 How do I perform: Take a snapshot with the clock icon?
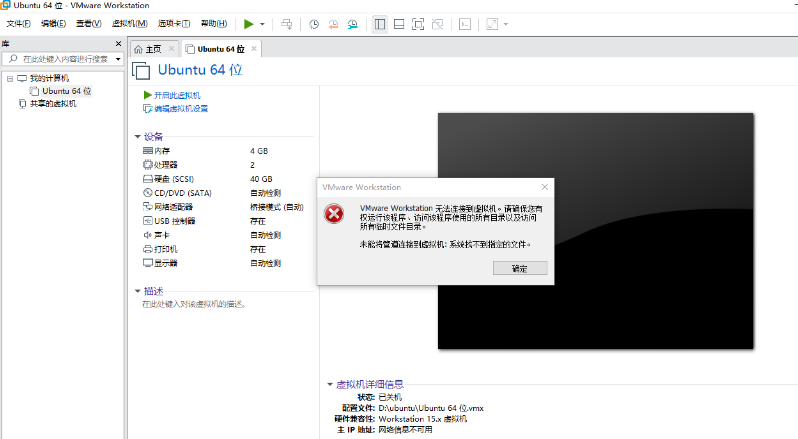tap(314, 24)
